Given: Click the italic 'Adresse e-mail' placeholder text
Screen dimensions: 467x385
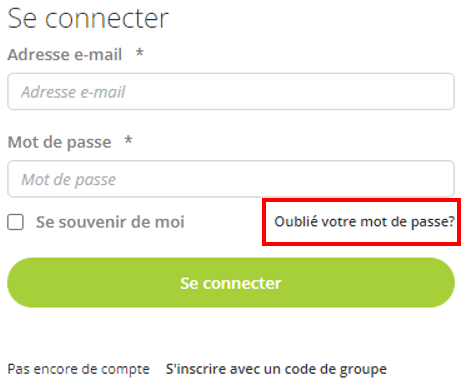Looking at the screenshot, I should [73, 92].
